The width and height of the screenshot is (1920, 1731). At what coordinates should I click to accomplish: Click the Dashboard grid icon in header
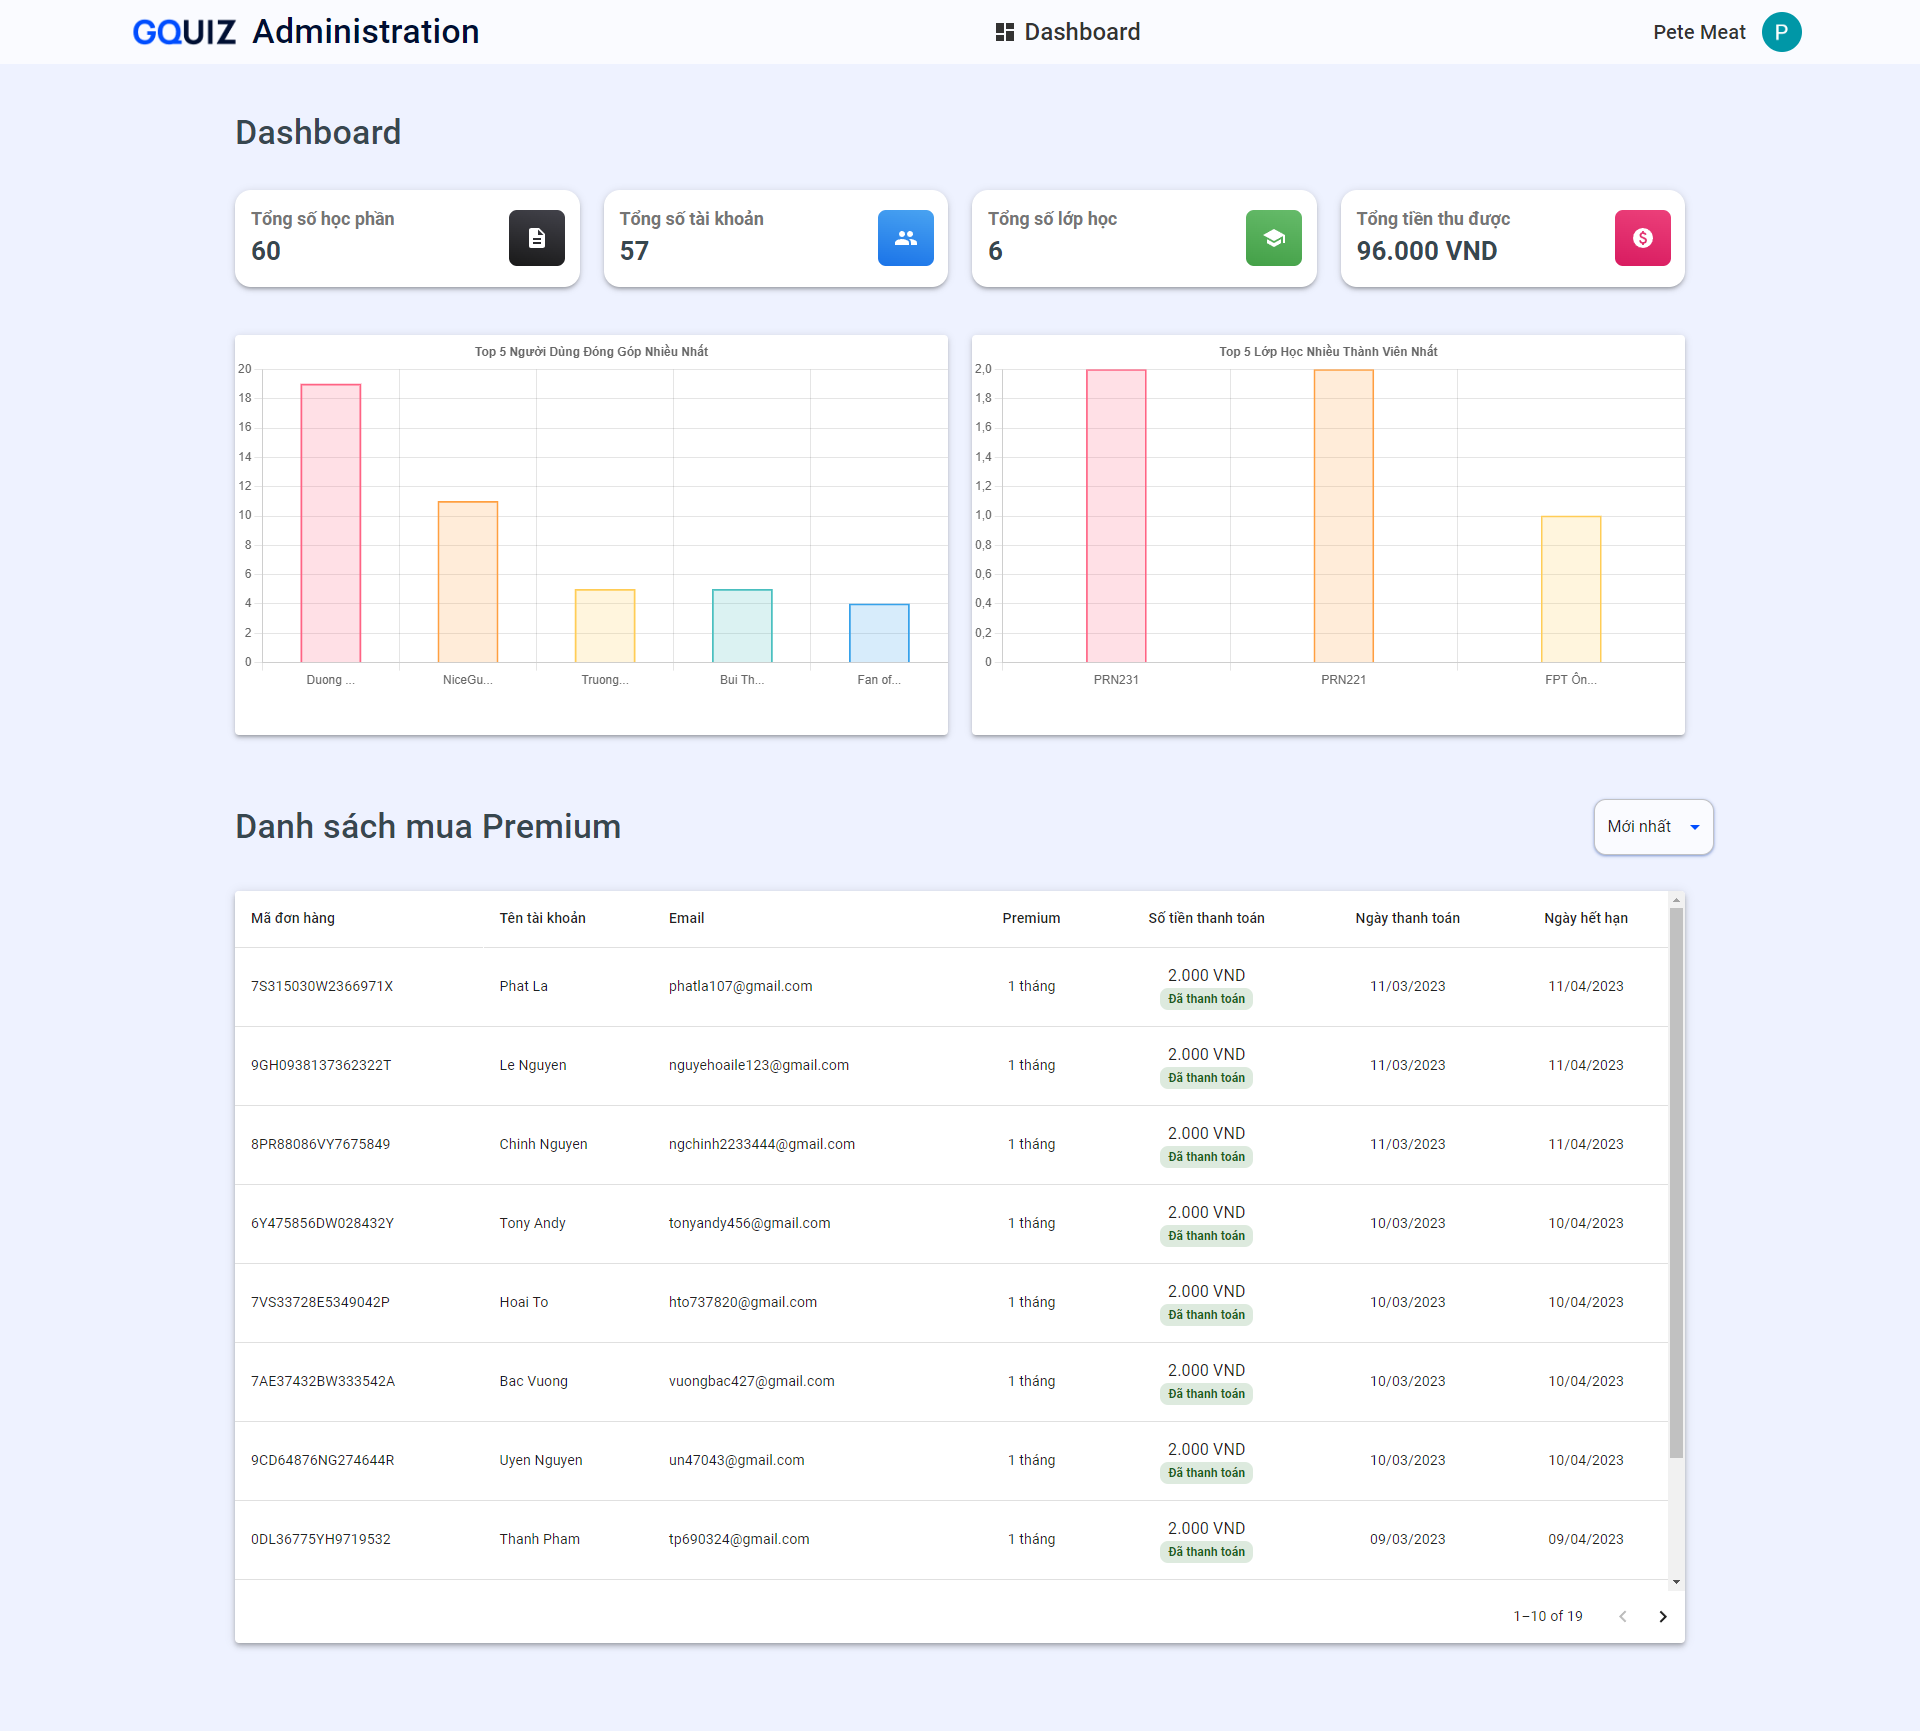1005,32
